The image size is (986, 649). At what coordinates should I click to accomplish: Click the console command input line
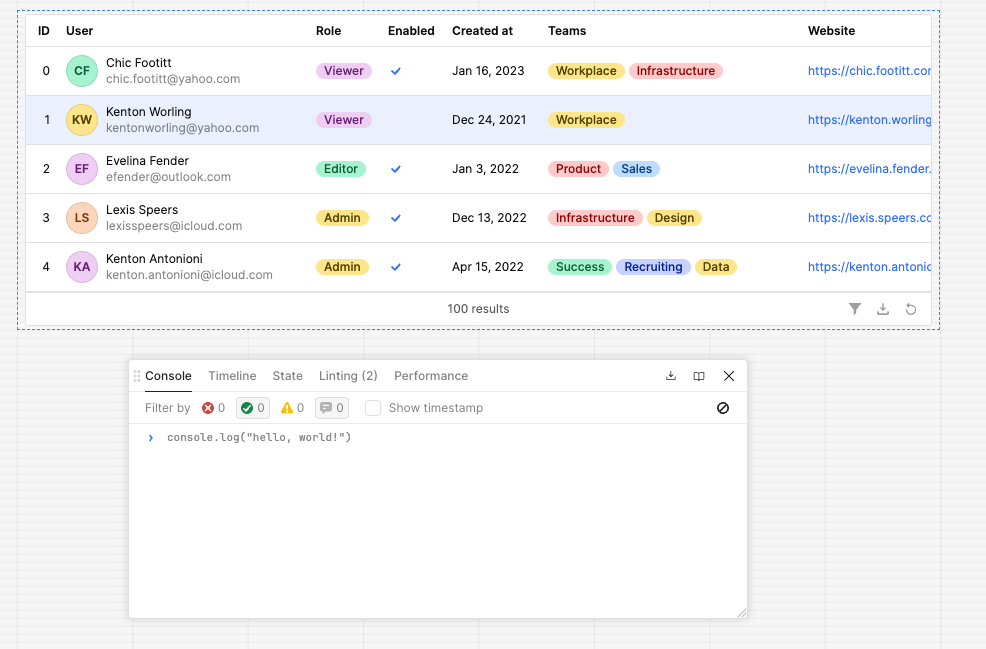click(438, 438)
